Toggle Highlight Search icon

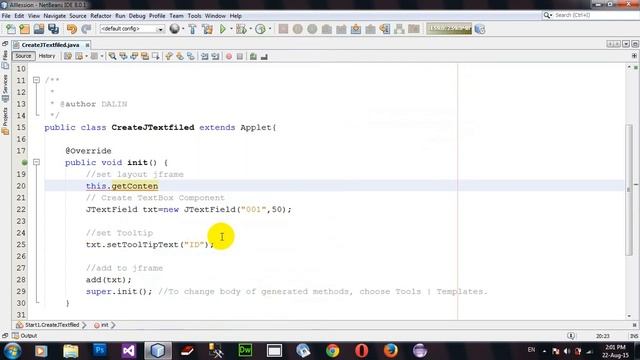145,56
